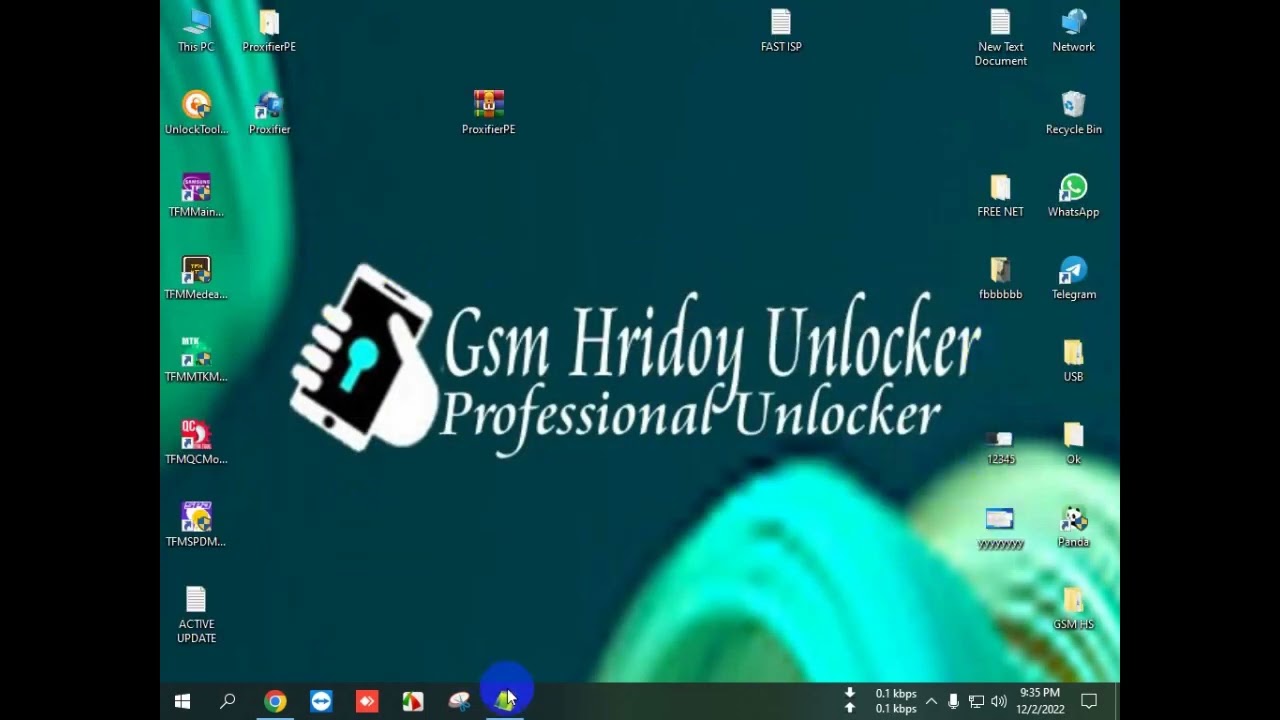
Task: Open the ProxifierPE folder icon
Action: click(x=269, y=30)
